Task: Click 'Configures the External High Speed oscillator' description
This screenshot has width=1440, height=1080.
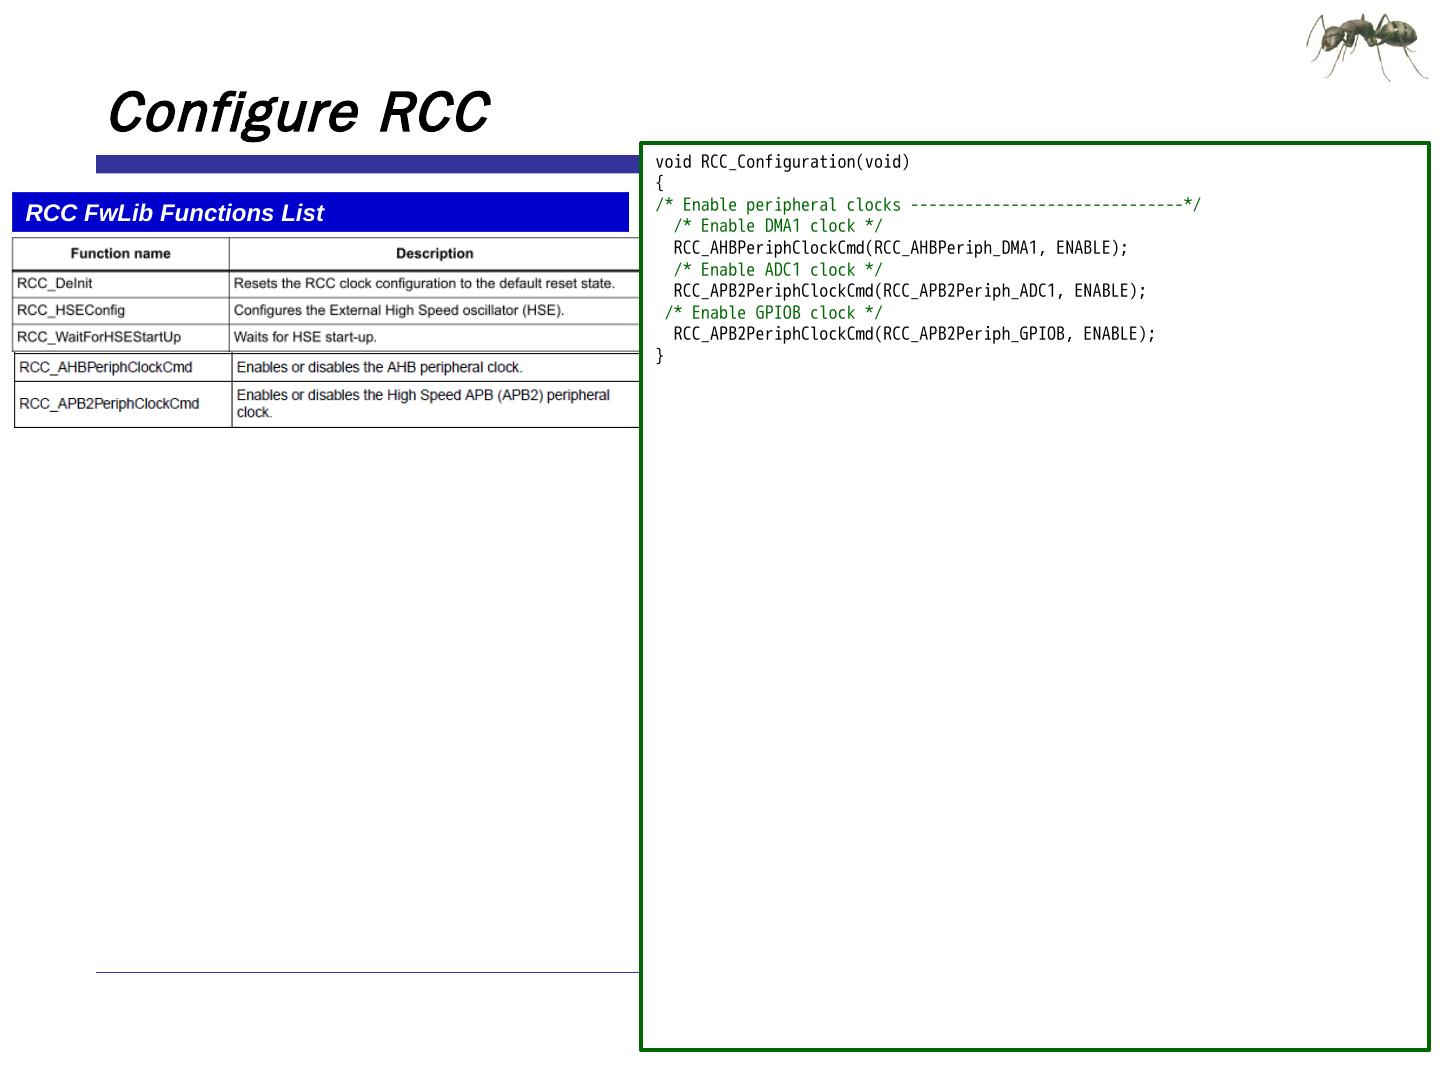Action: pyautogui.click(x=399, y=310)
